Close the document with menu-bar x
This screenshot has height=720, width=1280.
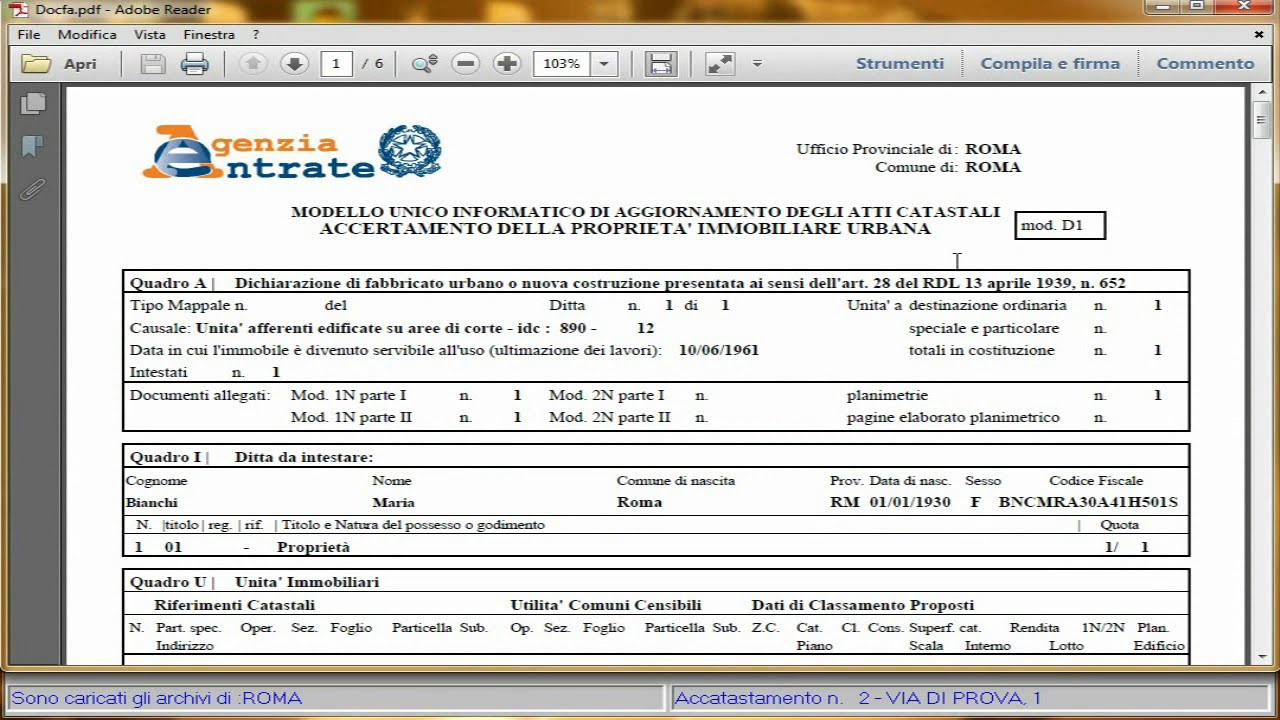pyautogui.click(x=1259, y=35)
